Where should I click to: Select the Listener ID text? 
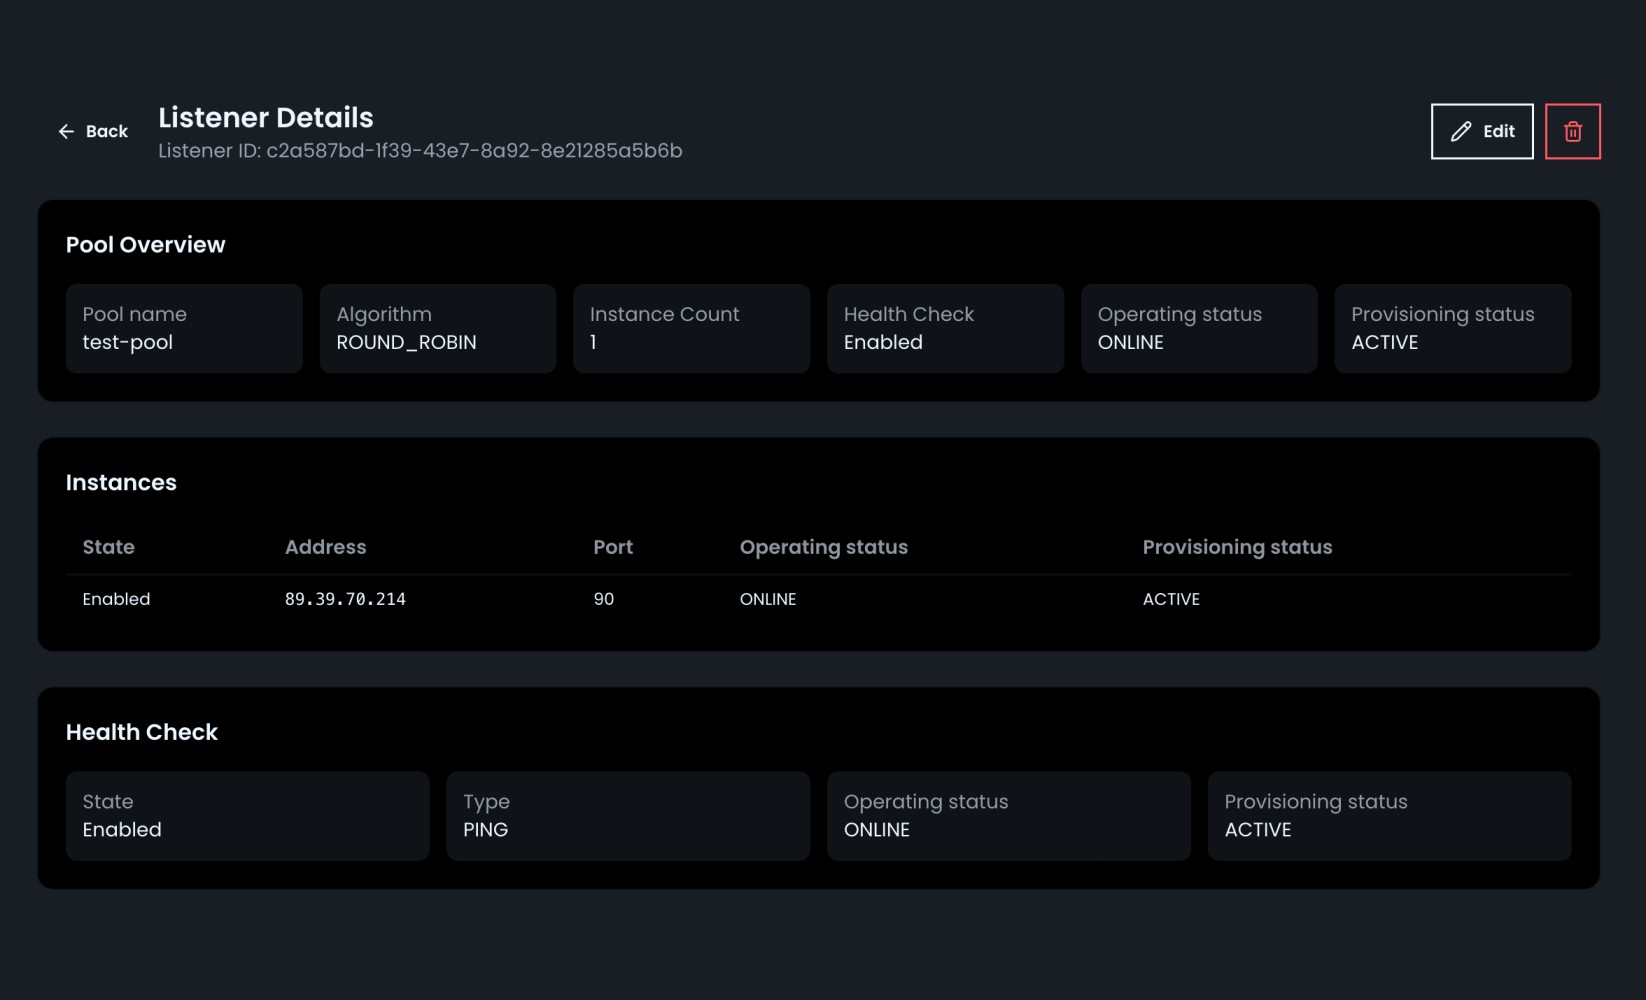tap(420, 150)
